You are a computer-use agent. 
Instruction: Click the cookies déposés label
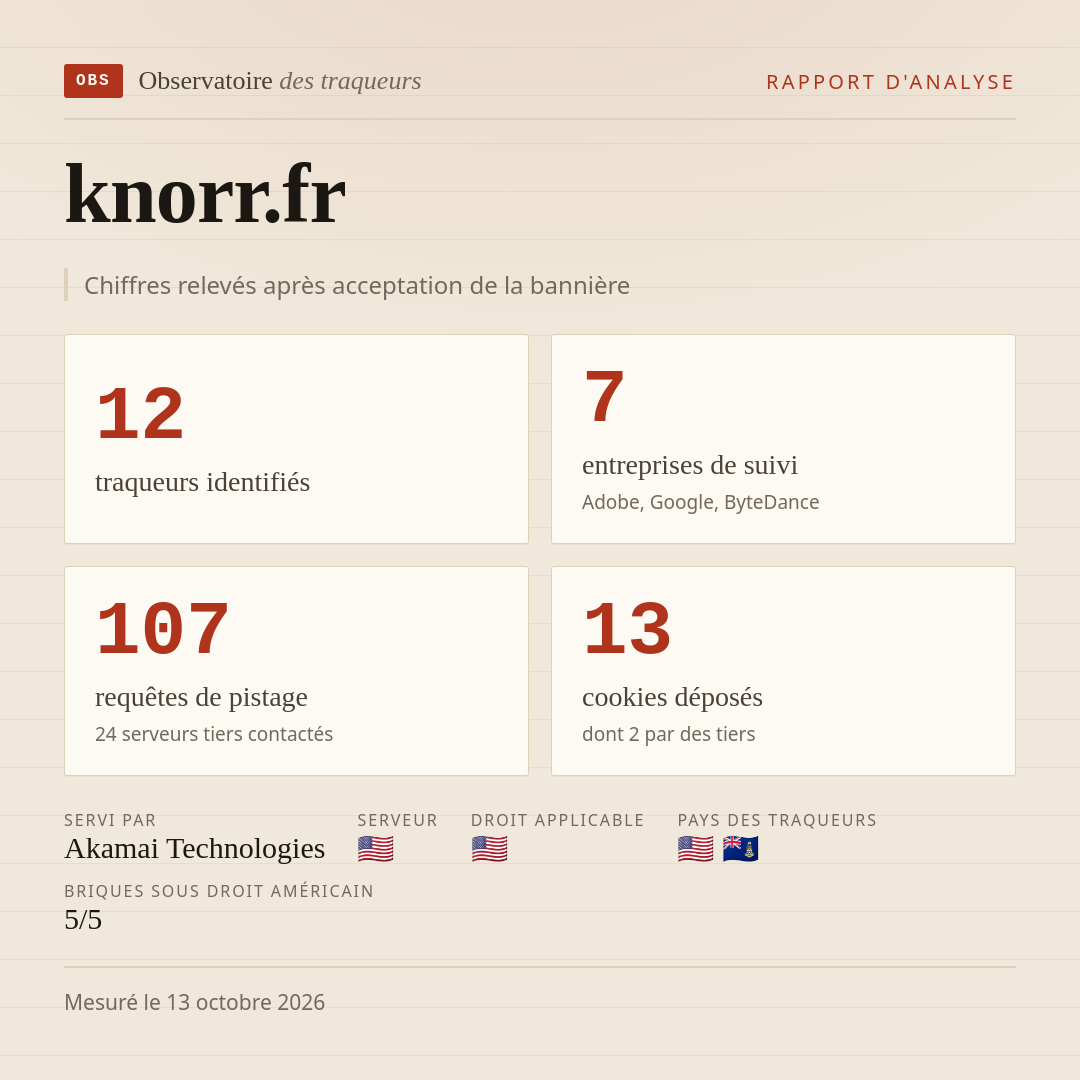[x=672, y=697]
